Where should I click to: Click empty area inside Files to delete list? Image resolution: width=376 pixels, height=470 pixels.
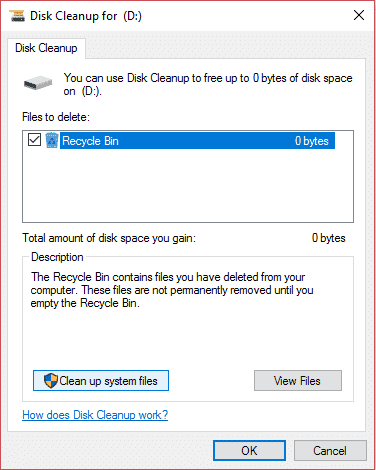coord(188,186)
